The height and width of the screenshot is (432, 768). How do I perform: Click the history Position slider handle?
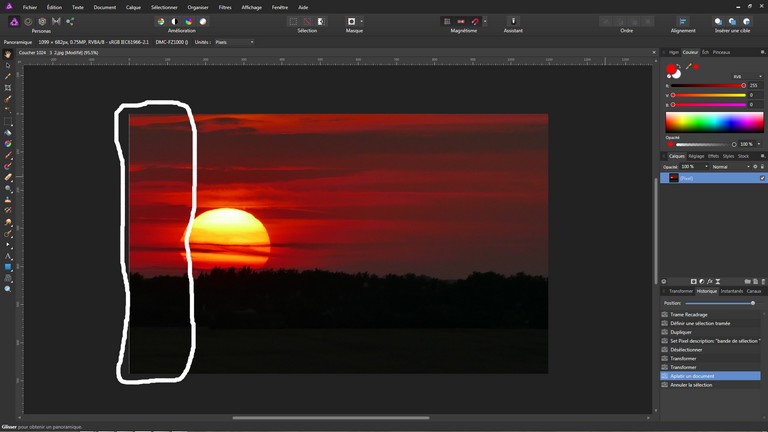click(x=753, y=303)
